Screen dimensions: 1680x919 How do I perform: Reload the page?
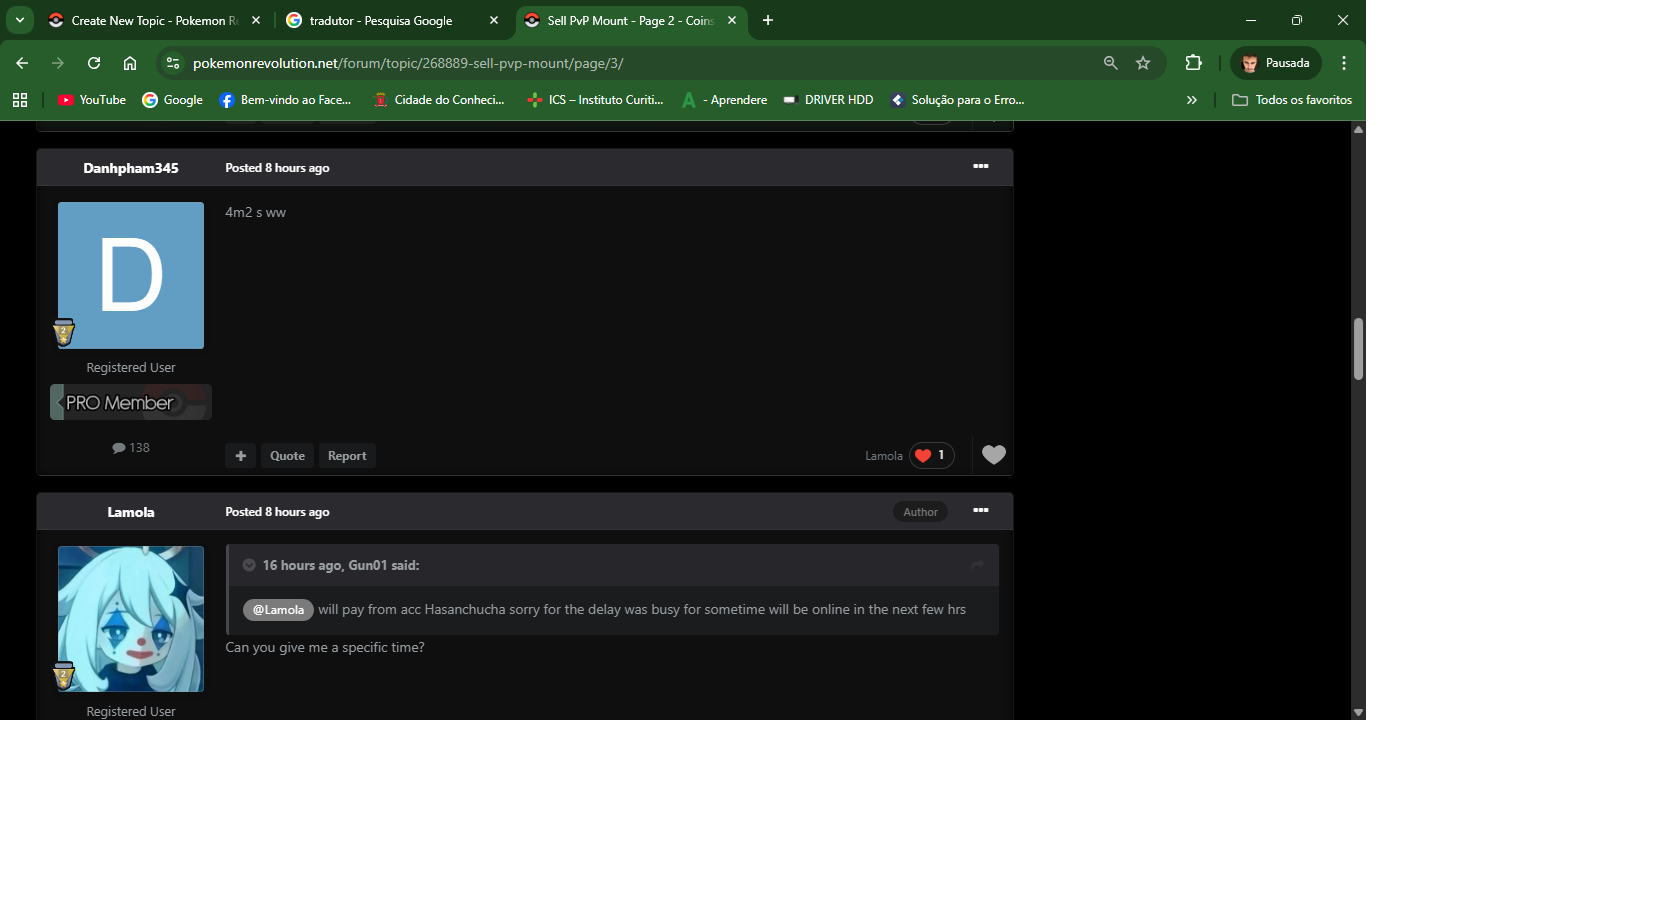(94, 63)
